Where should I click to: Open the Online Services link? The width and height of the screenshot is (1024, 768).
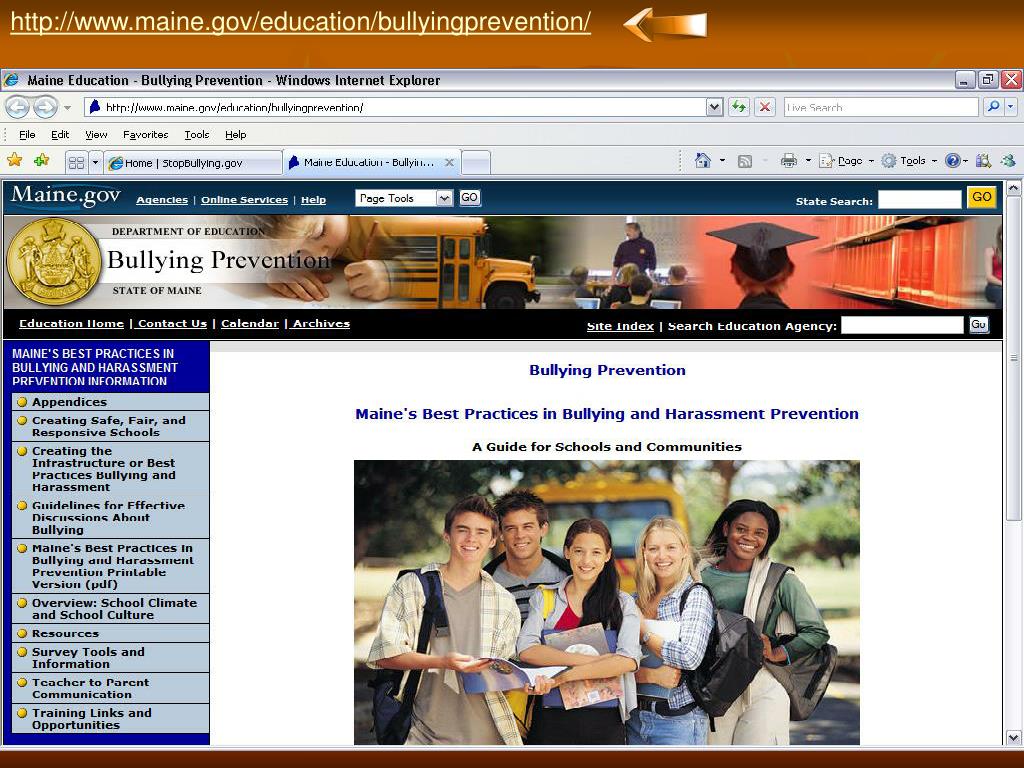coord(244,200)
